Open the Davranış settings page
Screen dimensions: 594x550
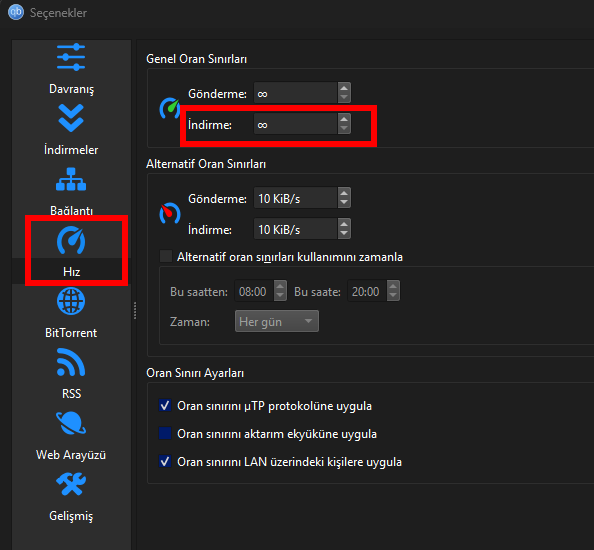pyautogui.click(x=71, y=69)
